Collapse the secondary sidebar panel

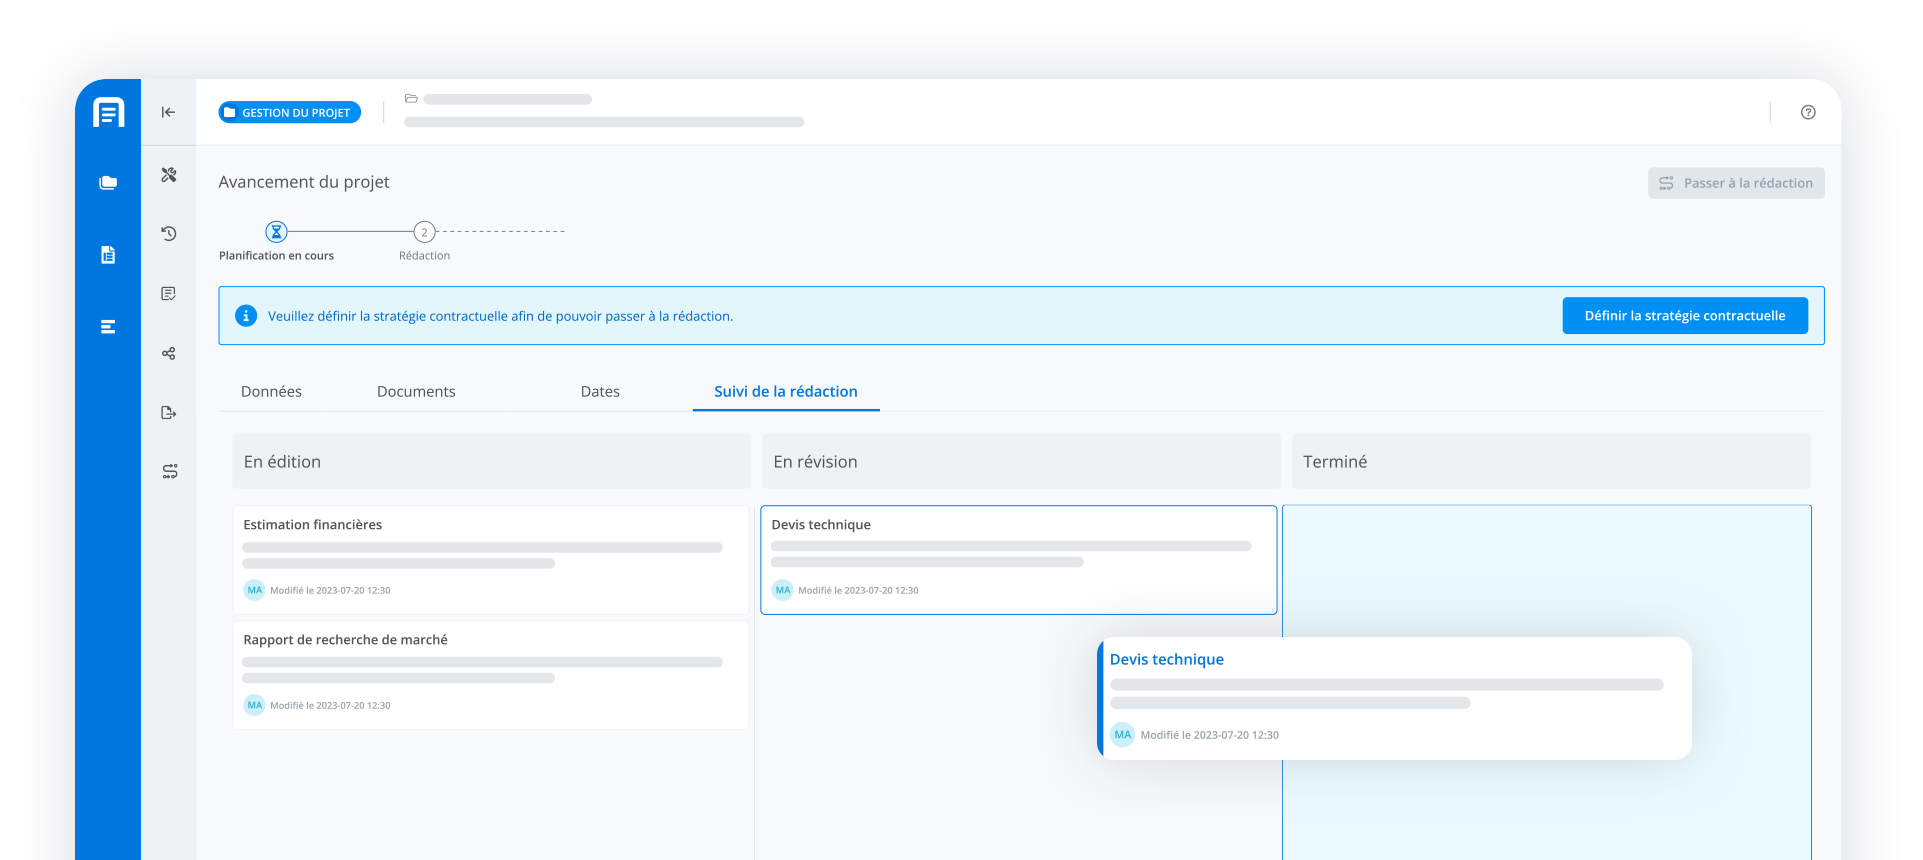tap(168, 112)
